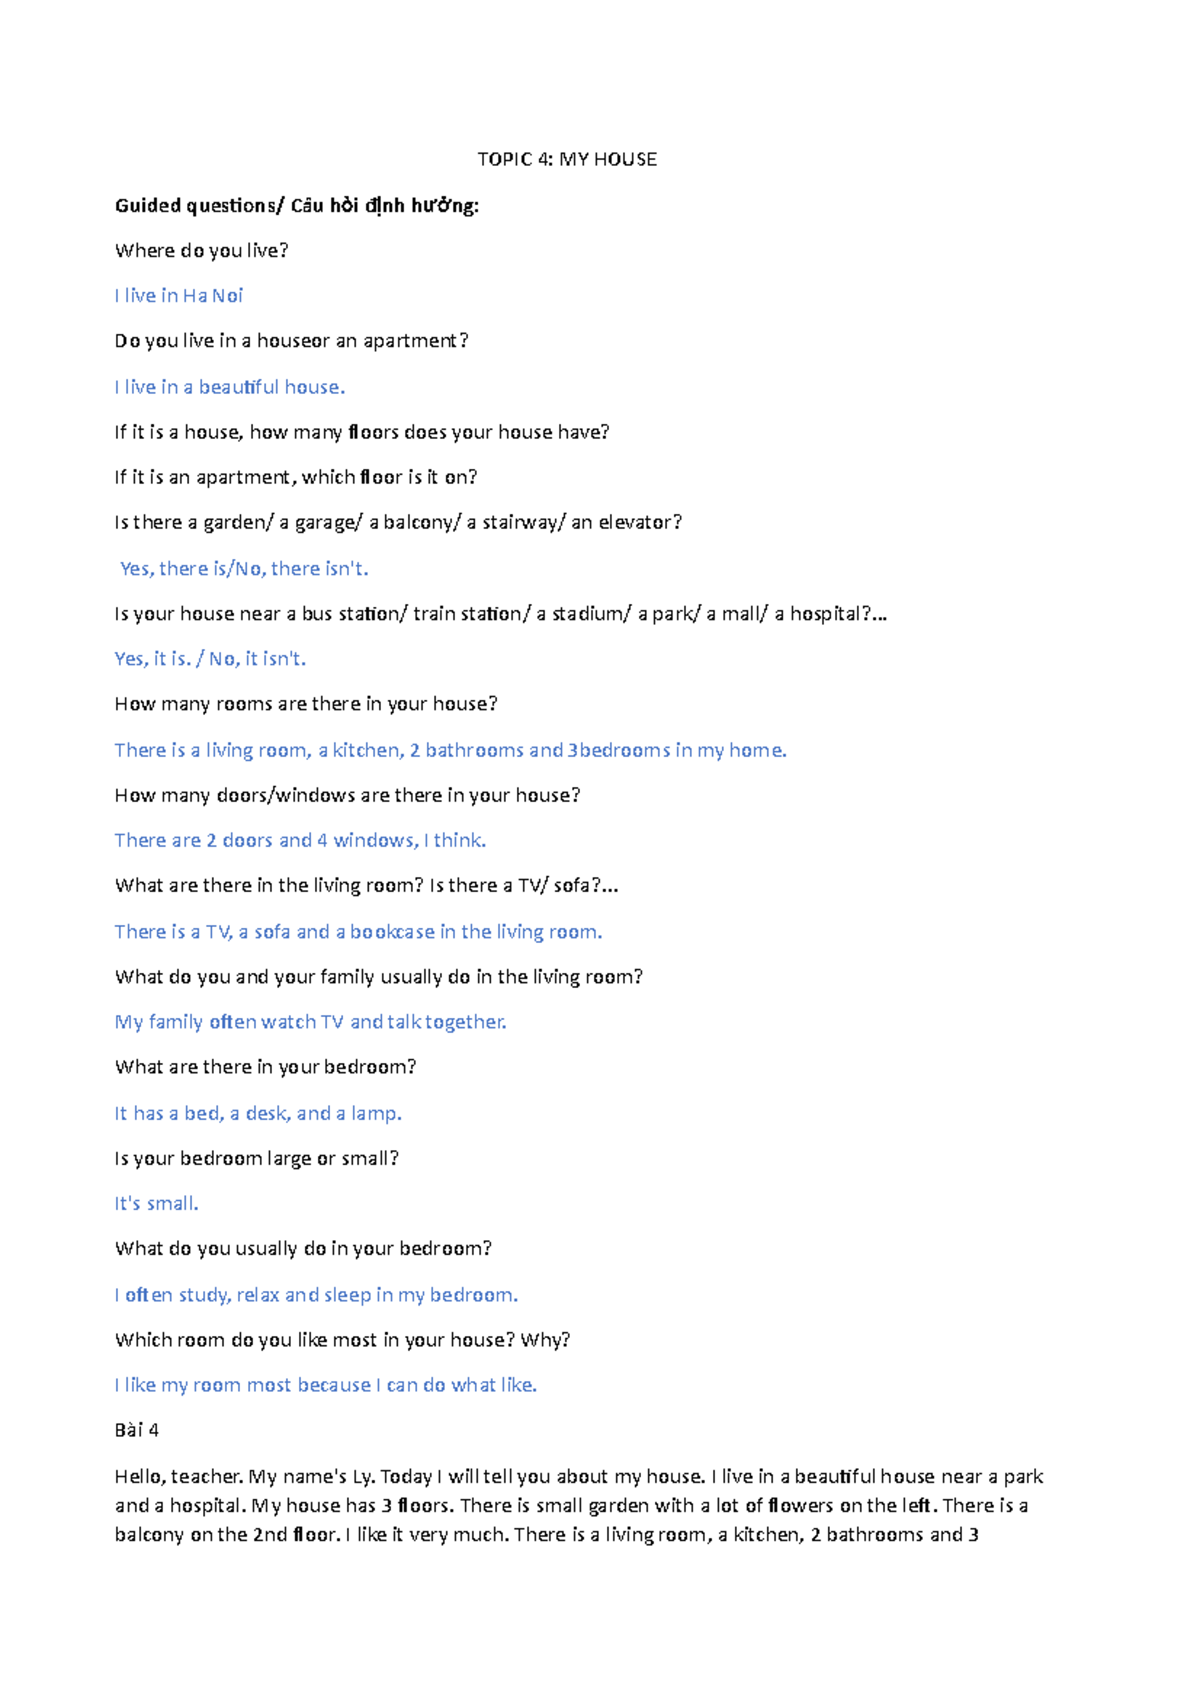This screenshot has height=1698, width=1200.
Task: Click the 'It has a bed, a desk' answer
Action: pyautogui.click(x=258, y=1113)
